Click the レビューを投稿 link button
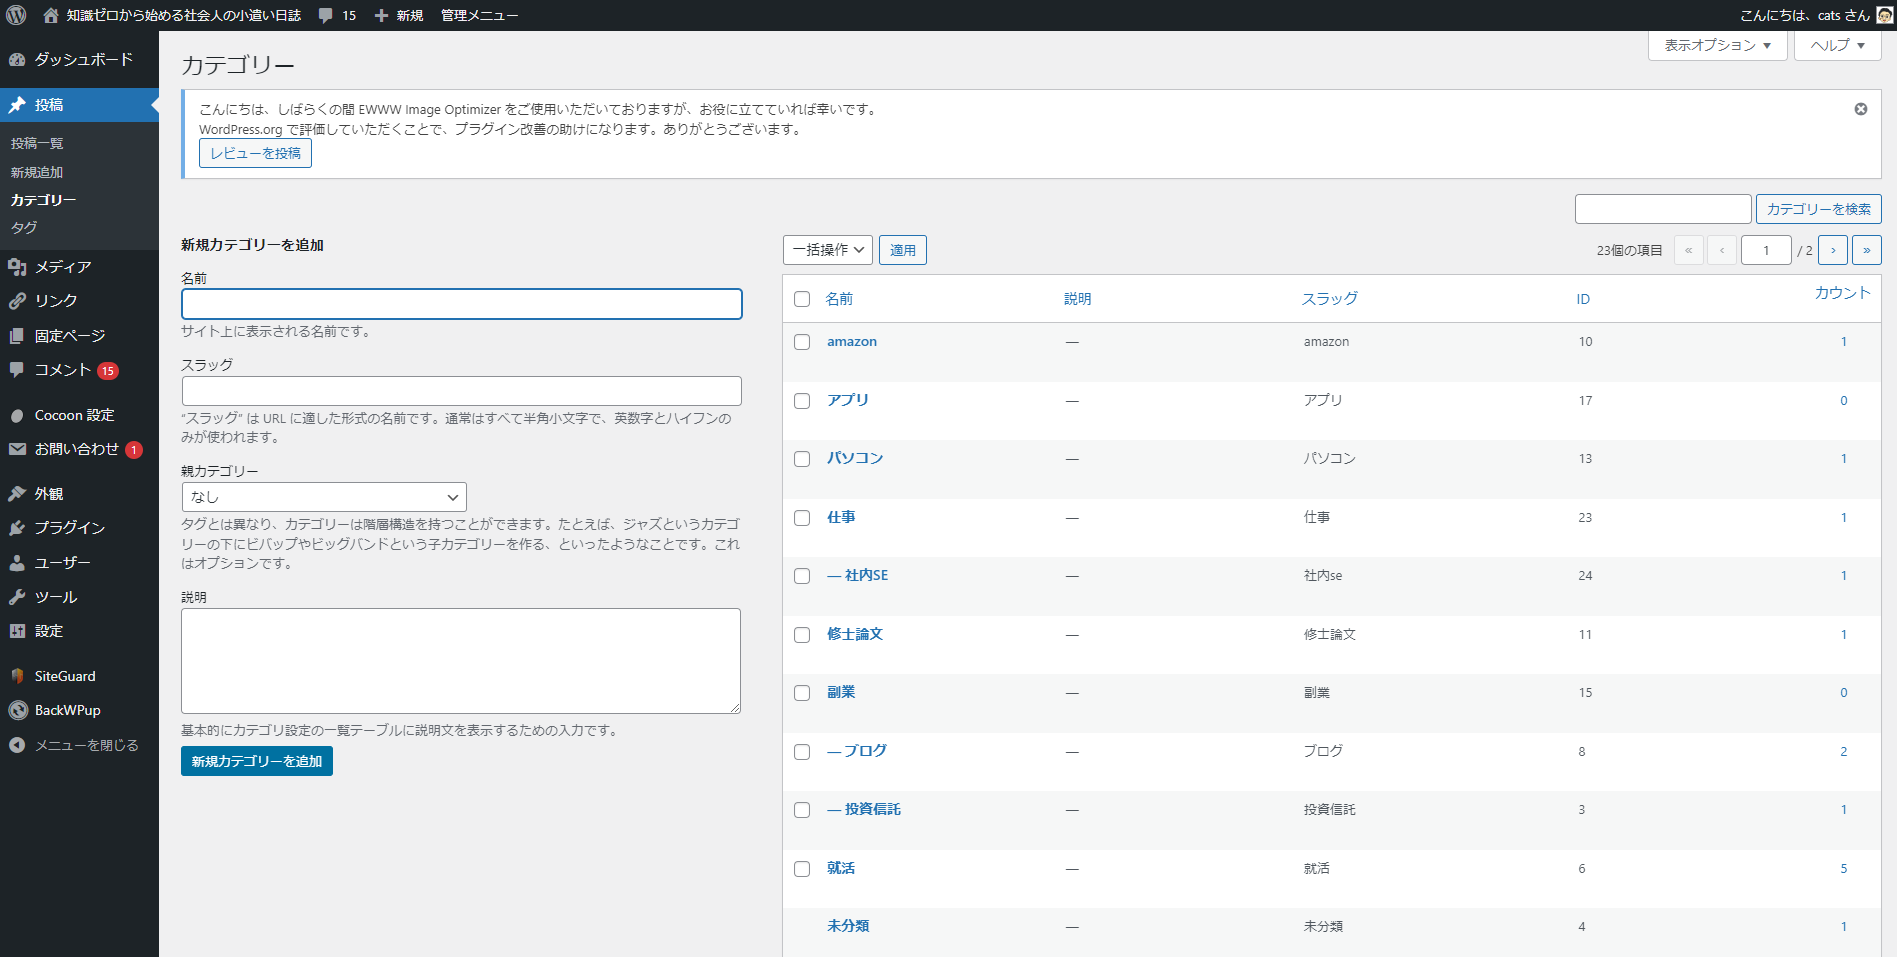Screen dimensions: 1897x957 click(255, 153)
